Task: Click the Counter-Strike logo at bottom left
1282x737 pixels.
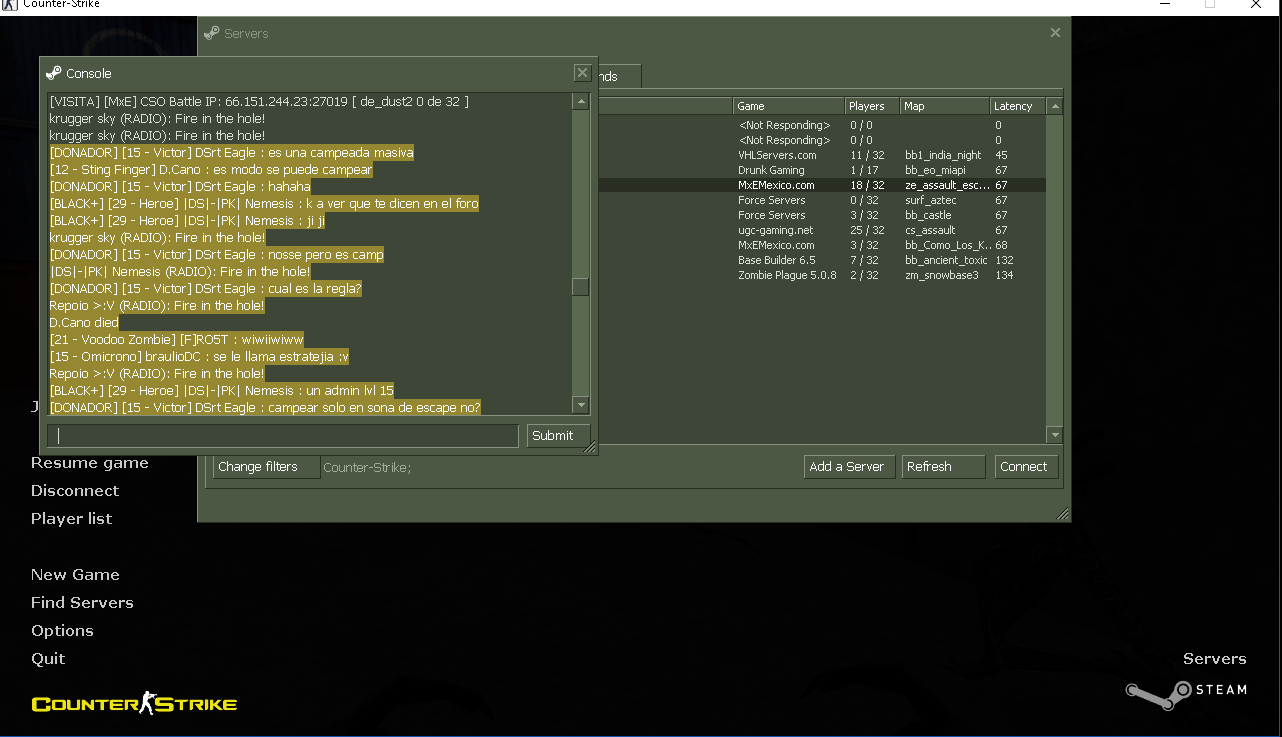Action: click(134, 704)
